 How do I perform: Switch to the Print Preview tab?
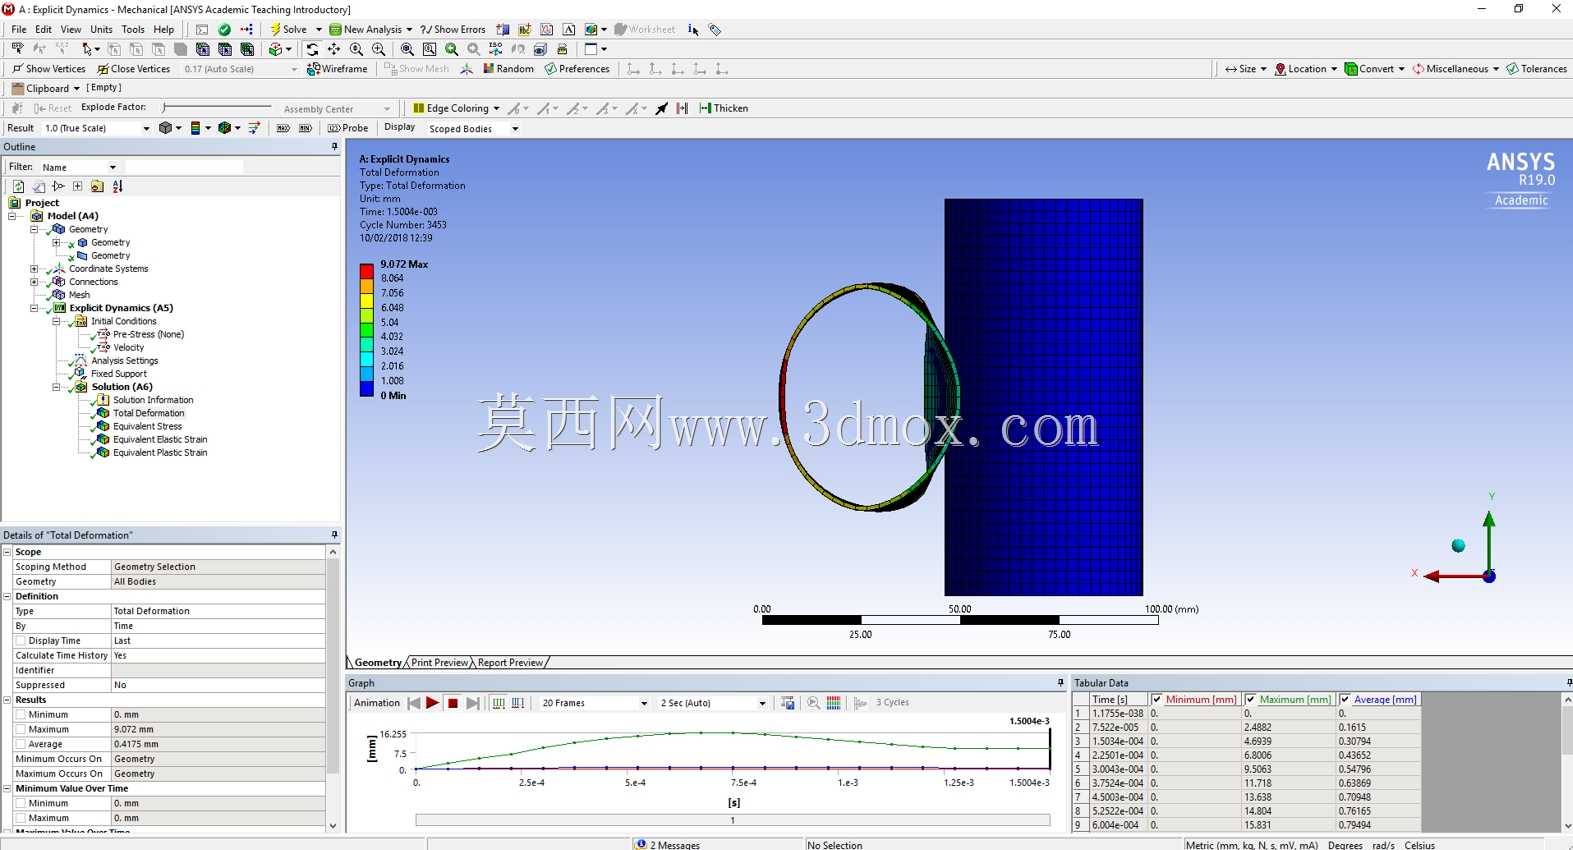click(439, 663)
